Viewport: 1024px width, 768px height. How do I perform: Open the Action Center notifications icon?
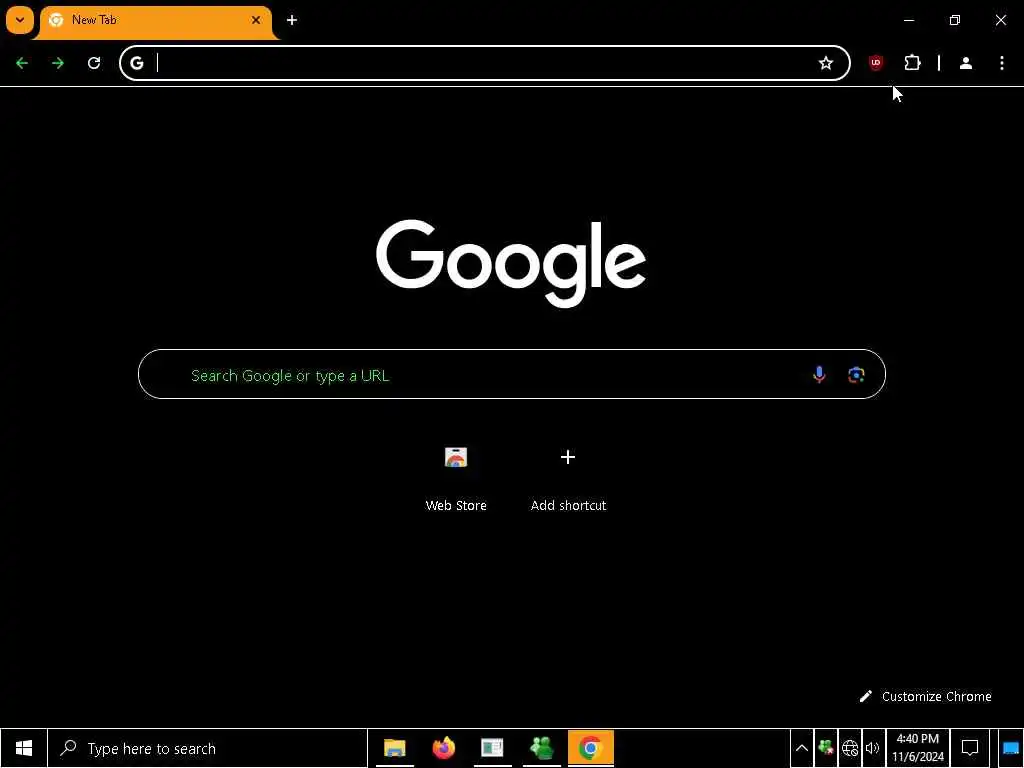click(970, 748)
